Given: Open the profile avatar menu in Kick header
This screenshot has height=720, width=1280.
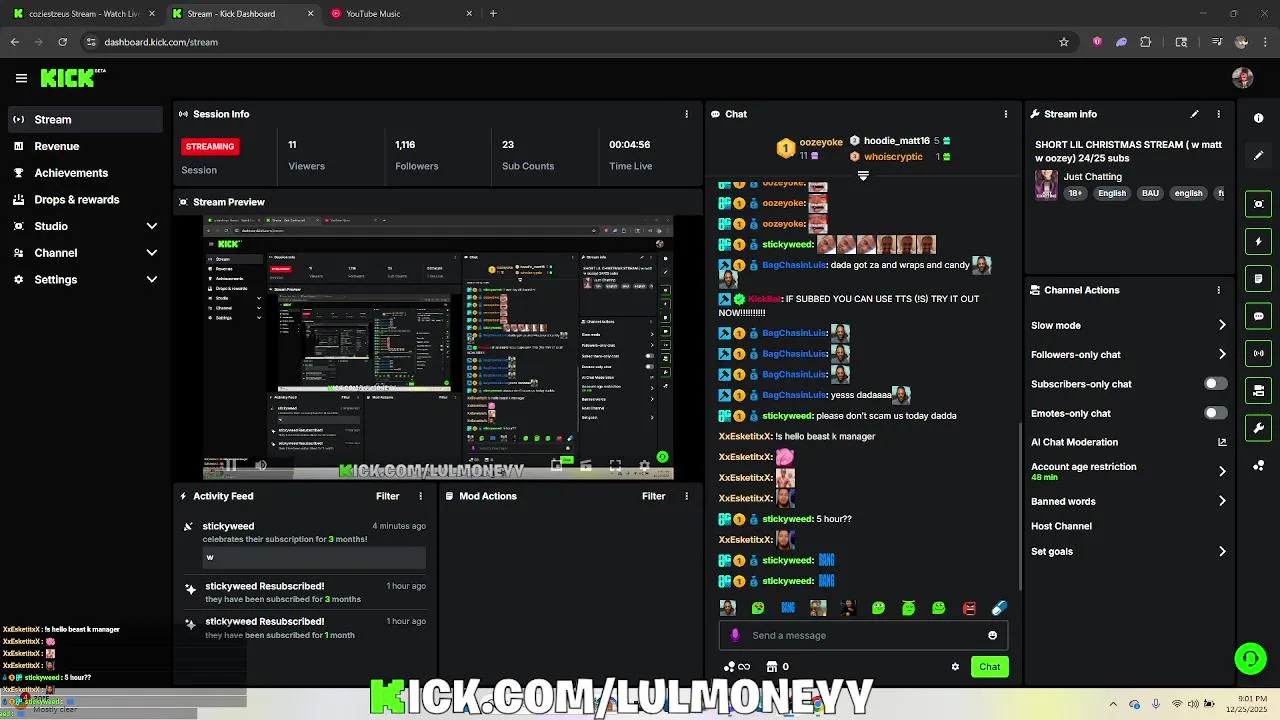Looking at the screenshot, I should [x=1243, y=78].
